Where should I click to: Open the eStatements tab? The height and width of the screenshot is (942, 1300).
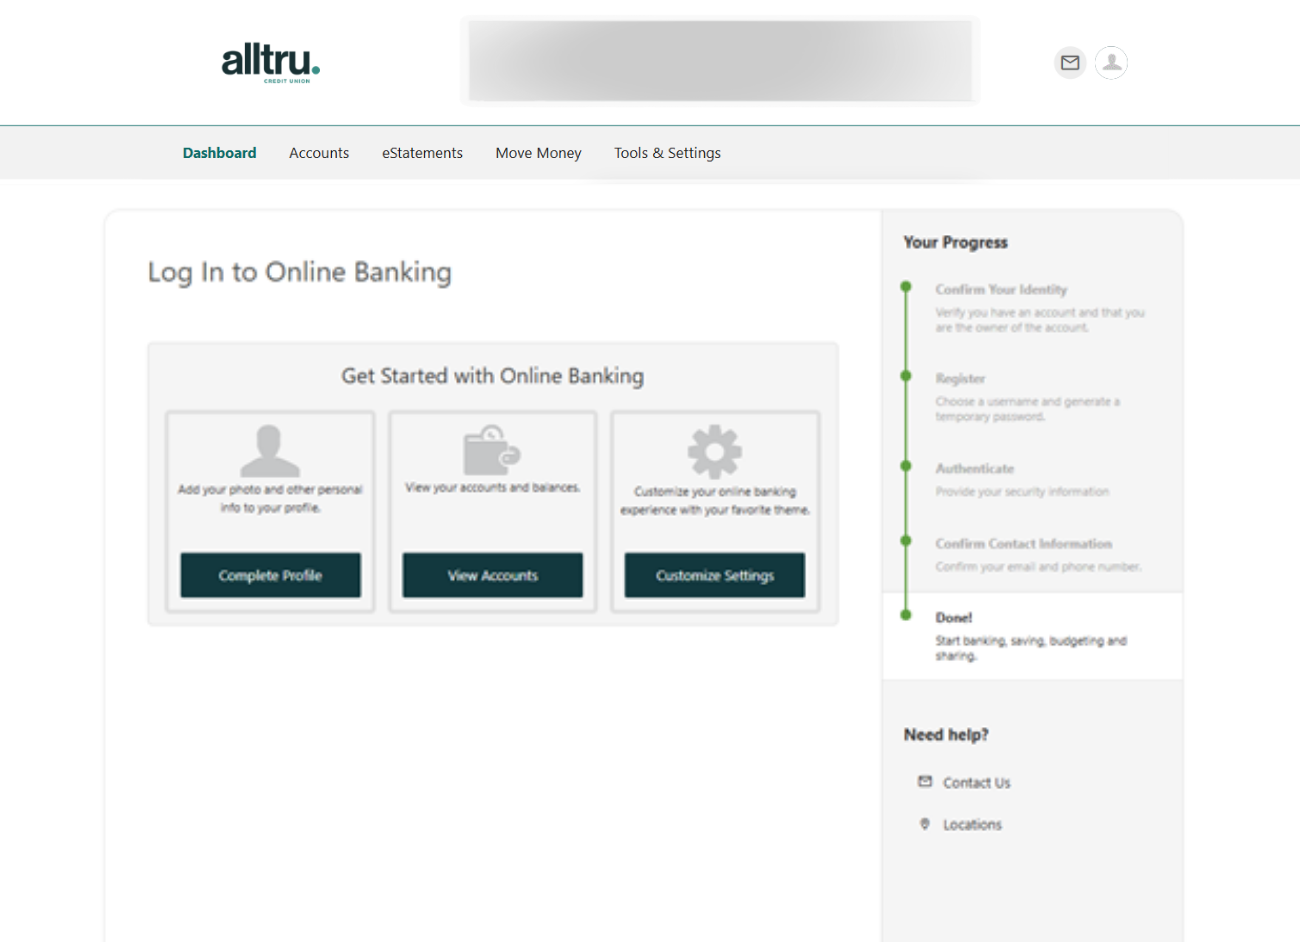tap(422, 152)
